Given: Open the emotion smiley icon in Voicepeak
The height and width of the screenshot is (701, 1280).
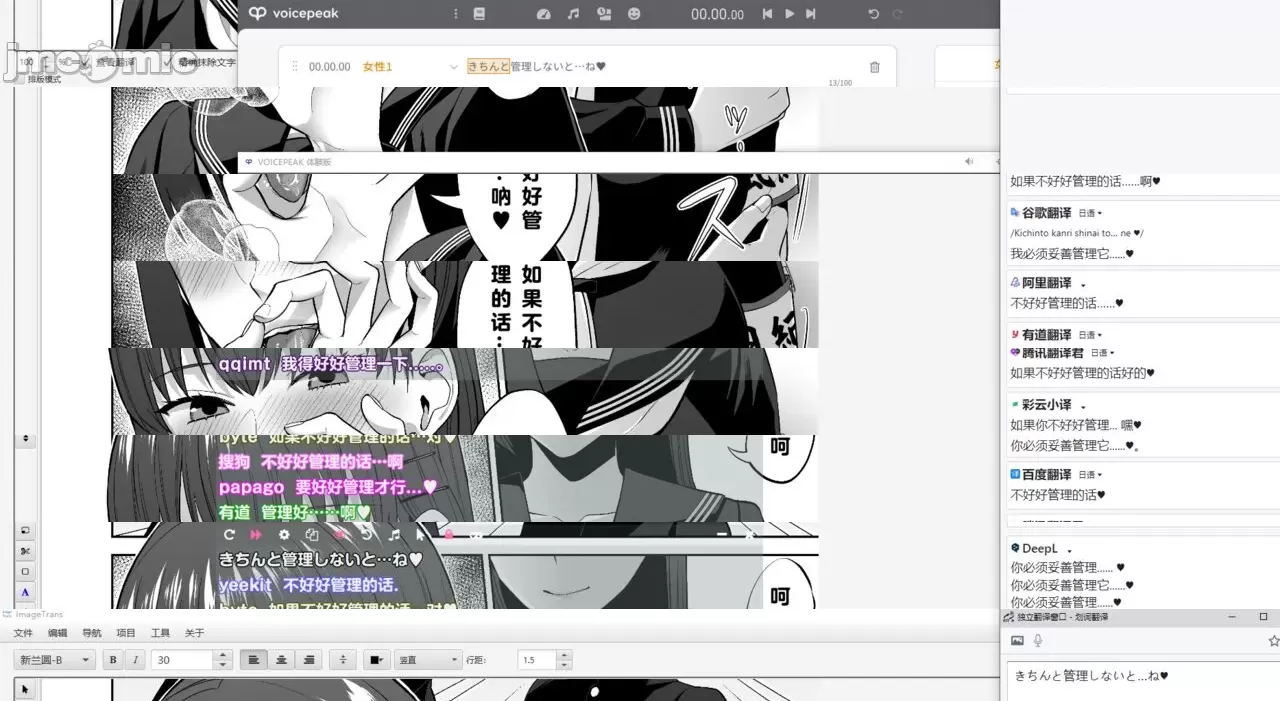Looking at the screenshot, I should tap(634, 14).
